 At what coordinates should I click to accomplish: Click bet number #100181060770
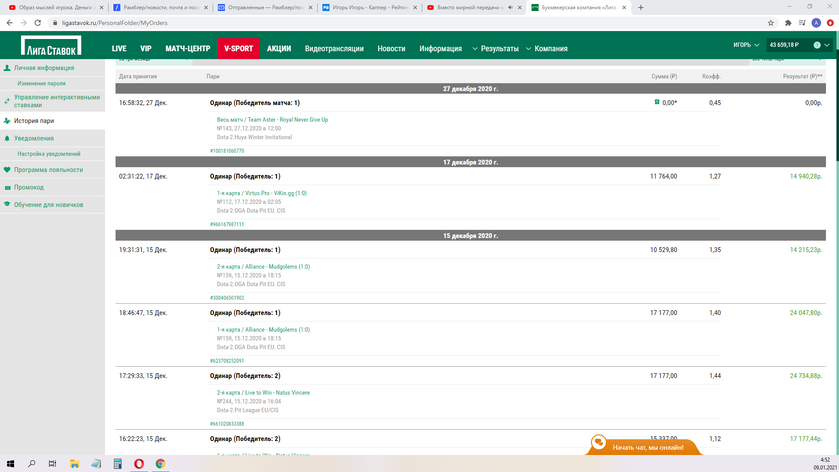pos(227,151)
